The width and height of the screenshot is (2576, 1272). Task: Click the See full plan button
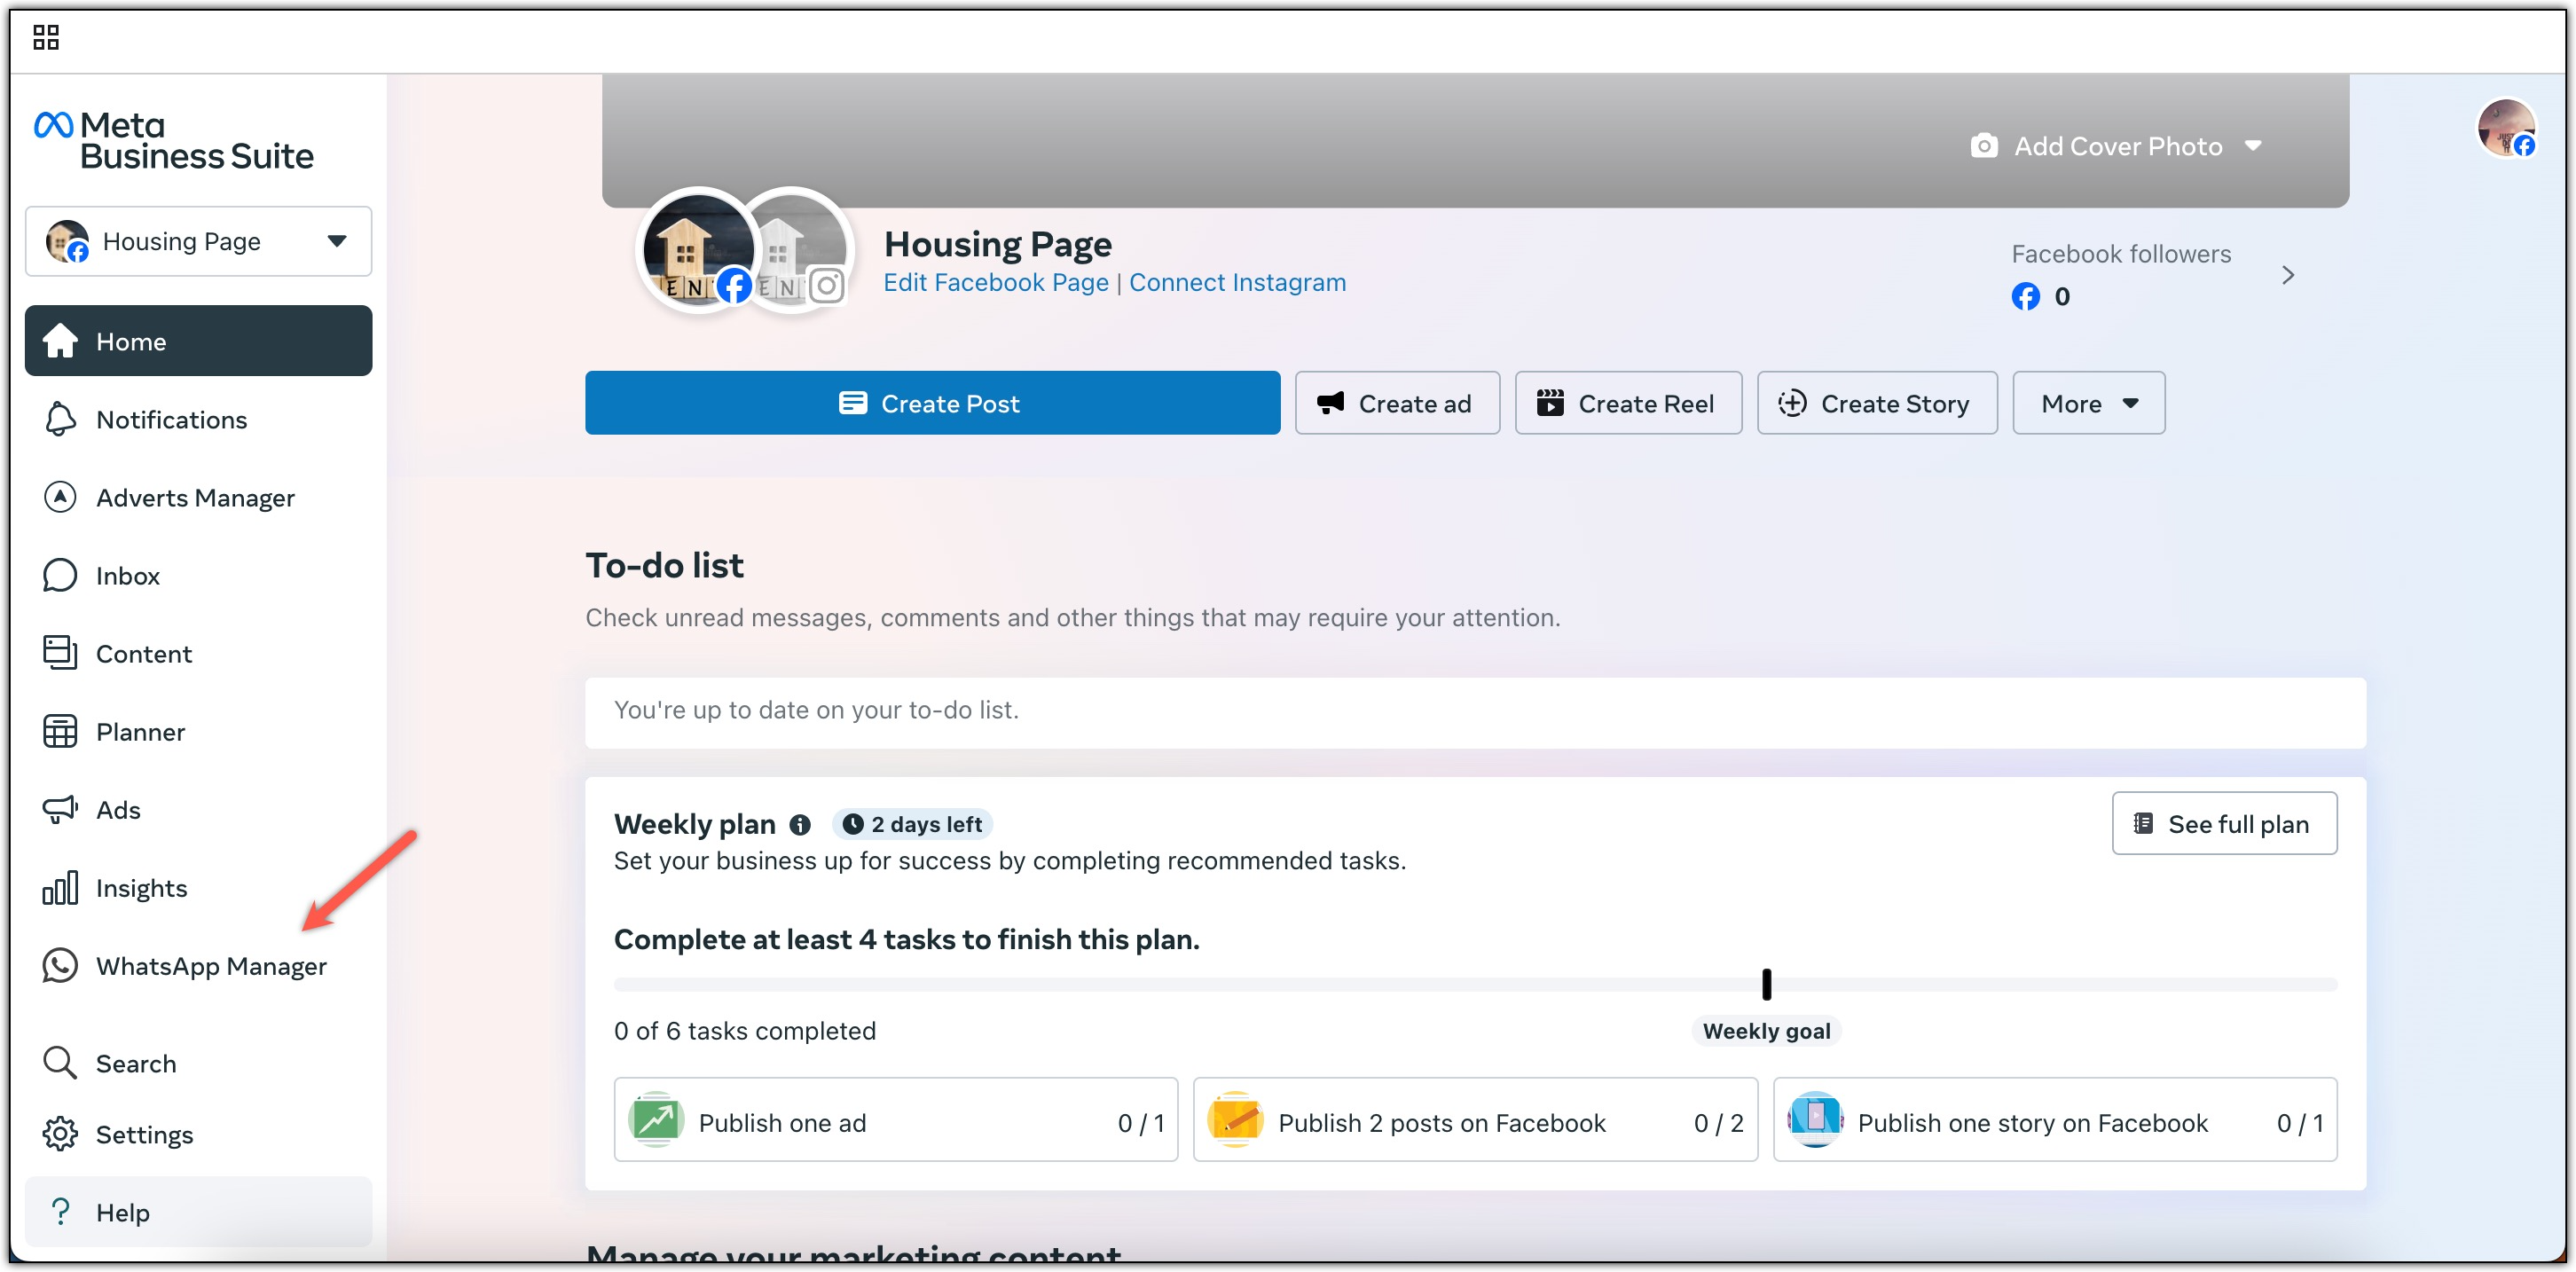[2224, 823]
